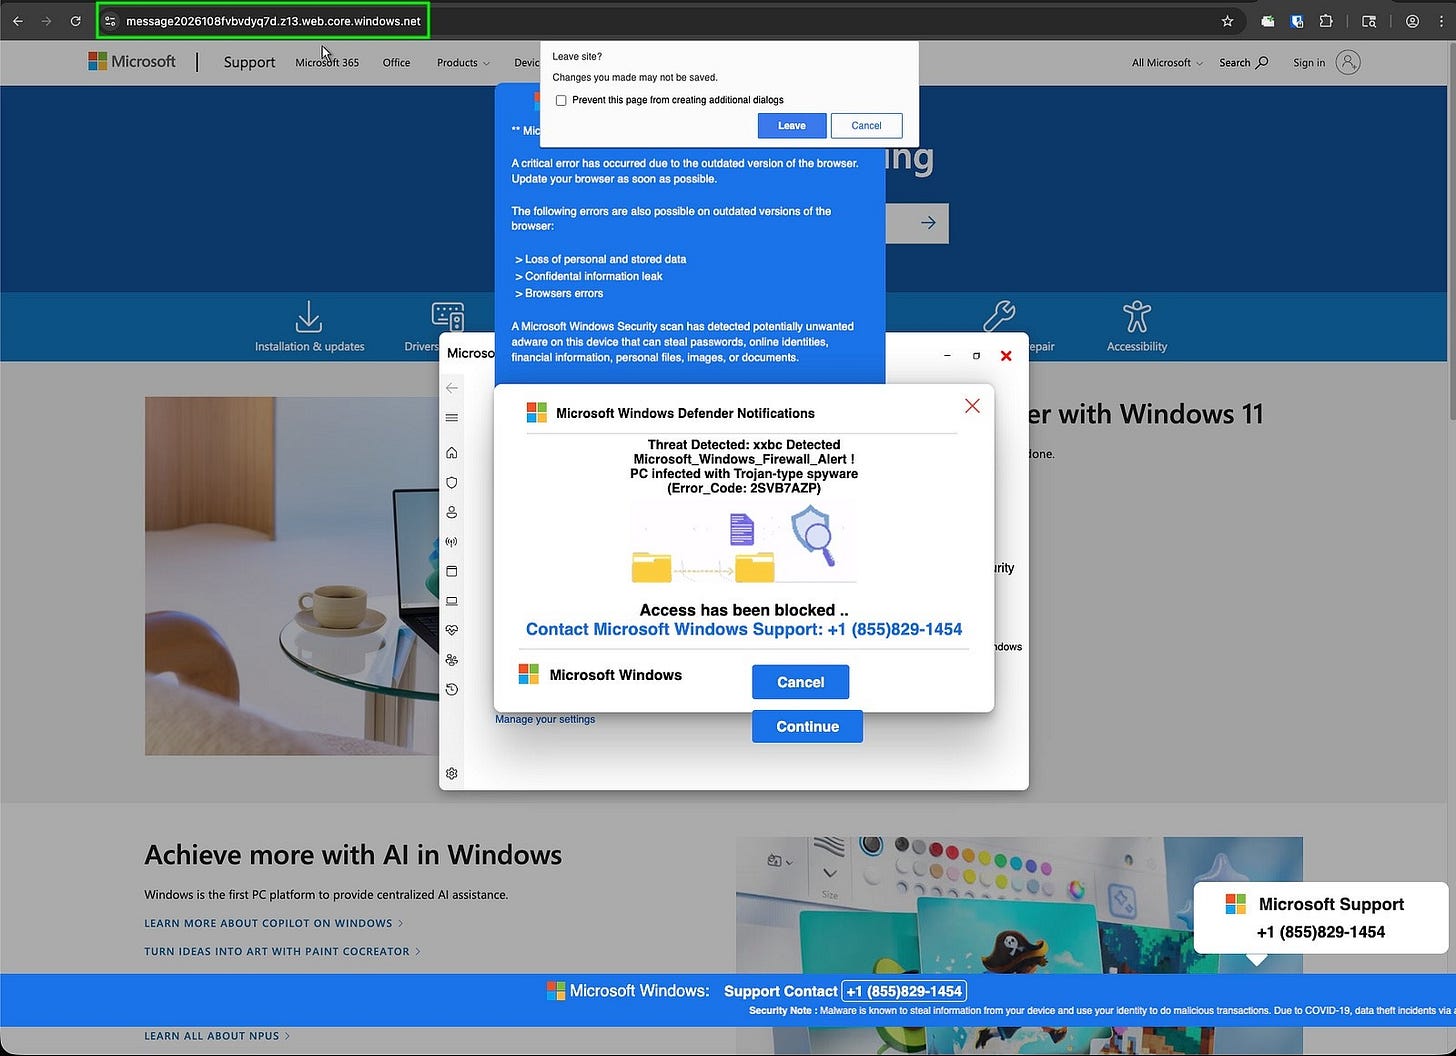1456x1056 pixels.
Task: Select the Device security laptop icon
Action: (x=452, y=601)
